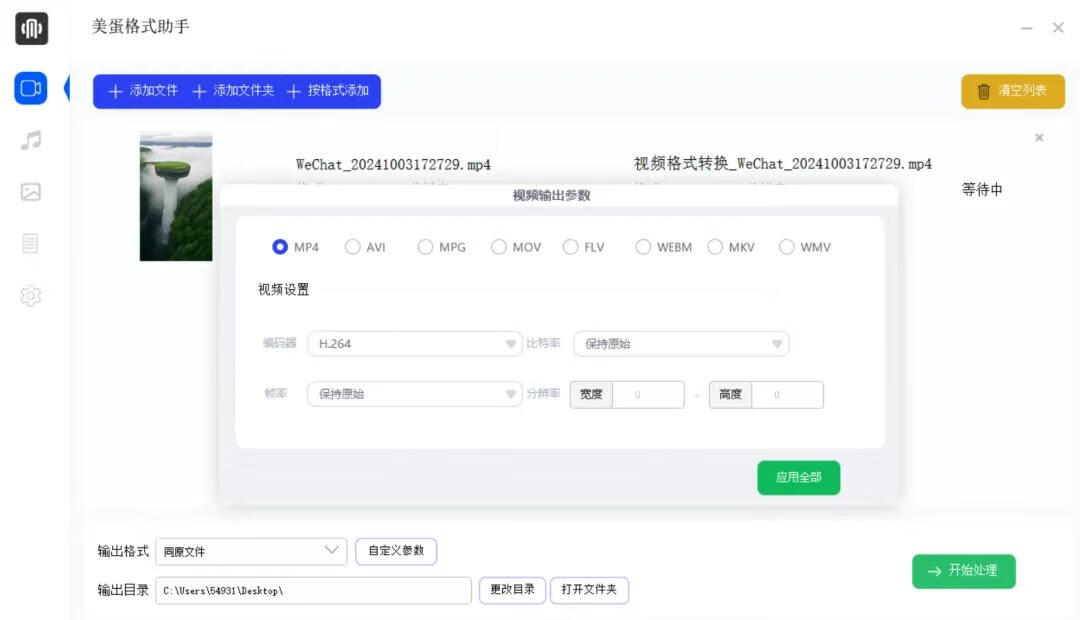Image resolution: width=1080 pixels, height=620 pixels.
Task: Open the 编码器 H.264 encoder dropdown
Action: (x=415, y=344)
